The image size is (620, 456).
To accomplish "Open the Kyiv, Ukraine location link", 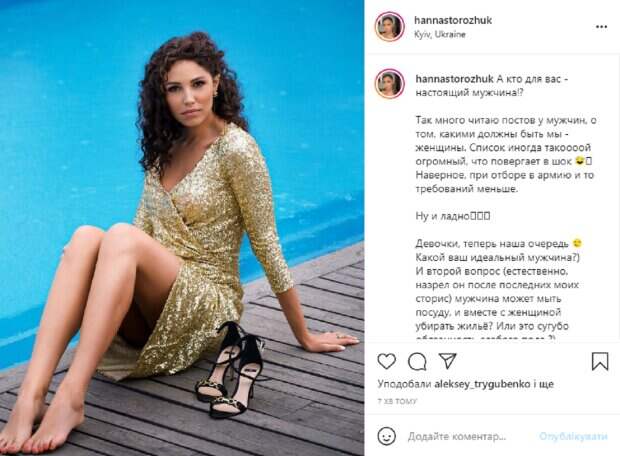I will click(440, 34).
